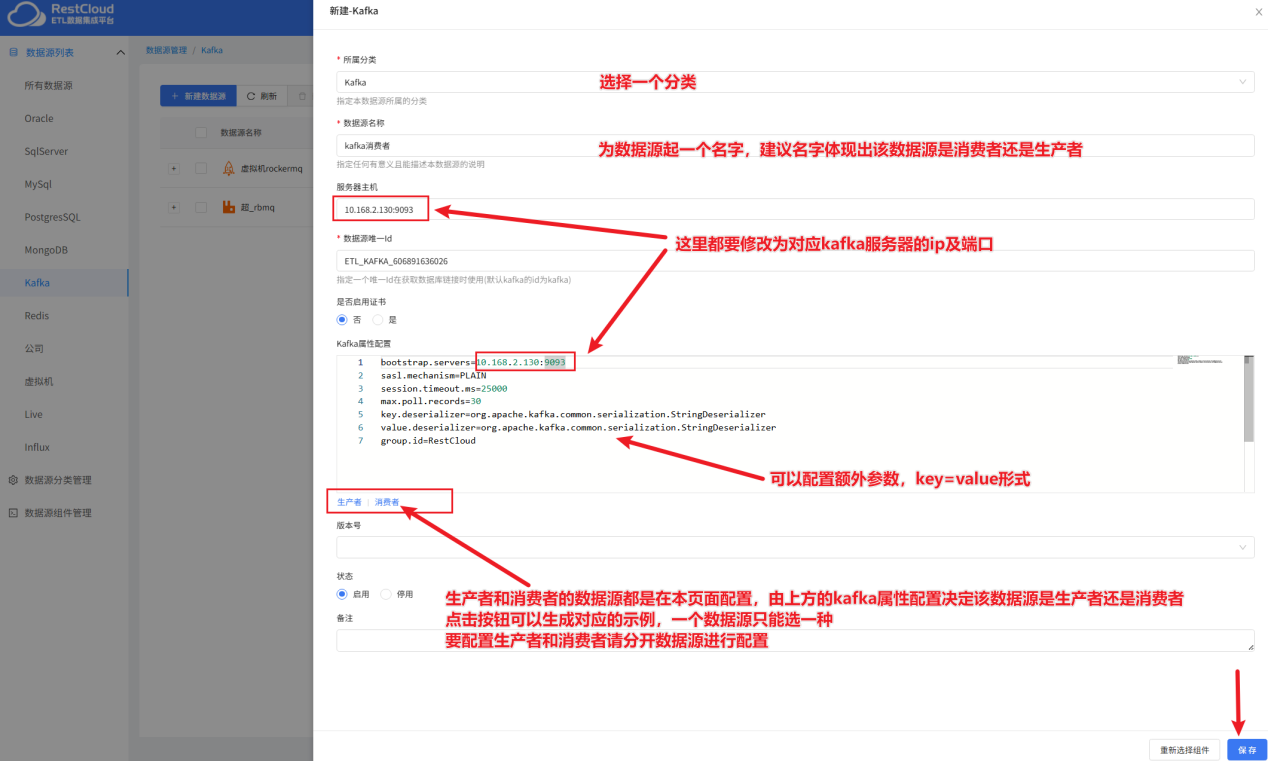Click the value.deserializer line
Screen dimensions: 1268x761
tap(578, 427)
